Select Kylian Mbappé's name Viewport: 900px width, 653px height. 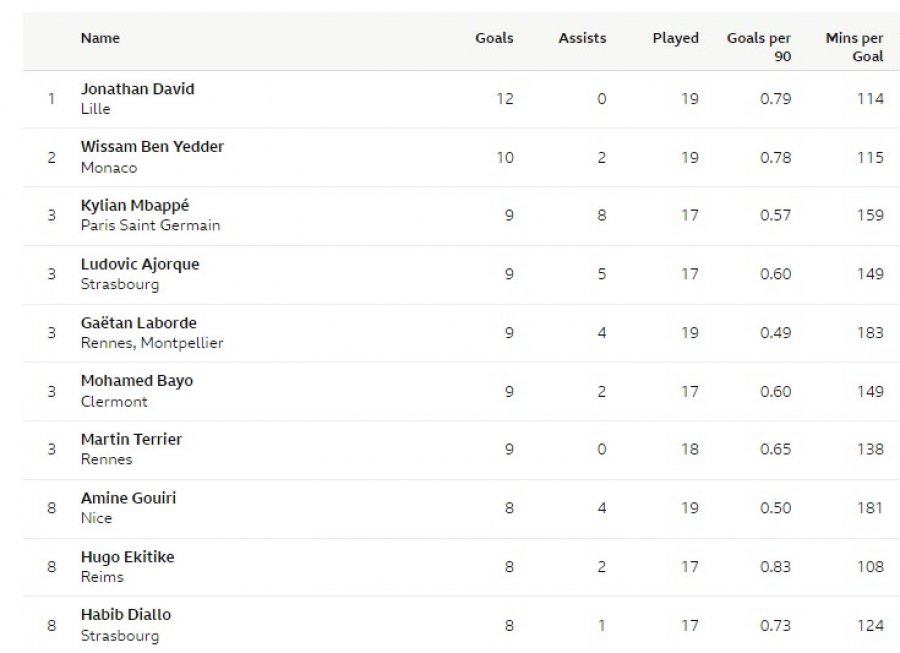pos(135,205)
